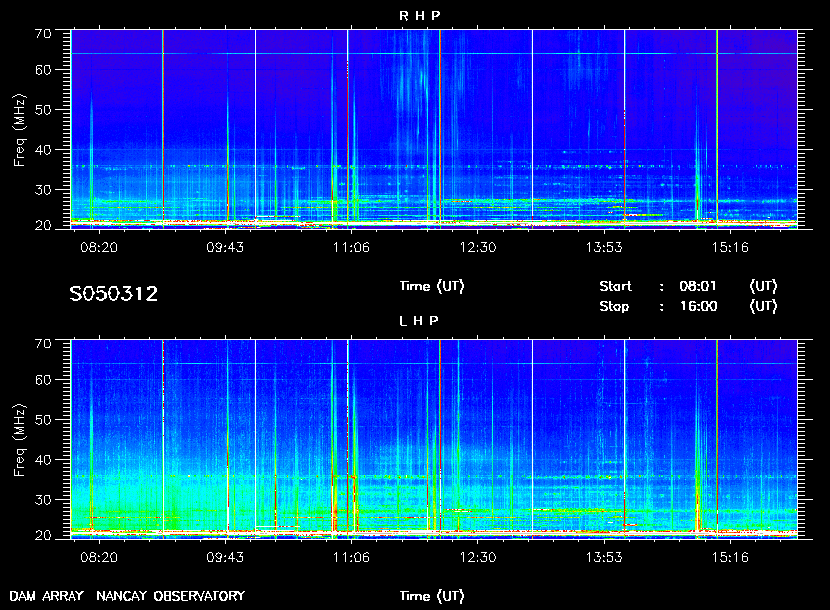Select the stop time value "16:00"

pyautogui.click(x=698, y=307)
